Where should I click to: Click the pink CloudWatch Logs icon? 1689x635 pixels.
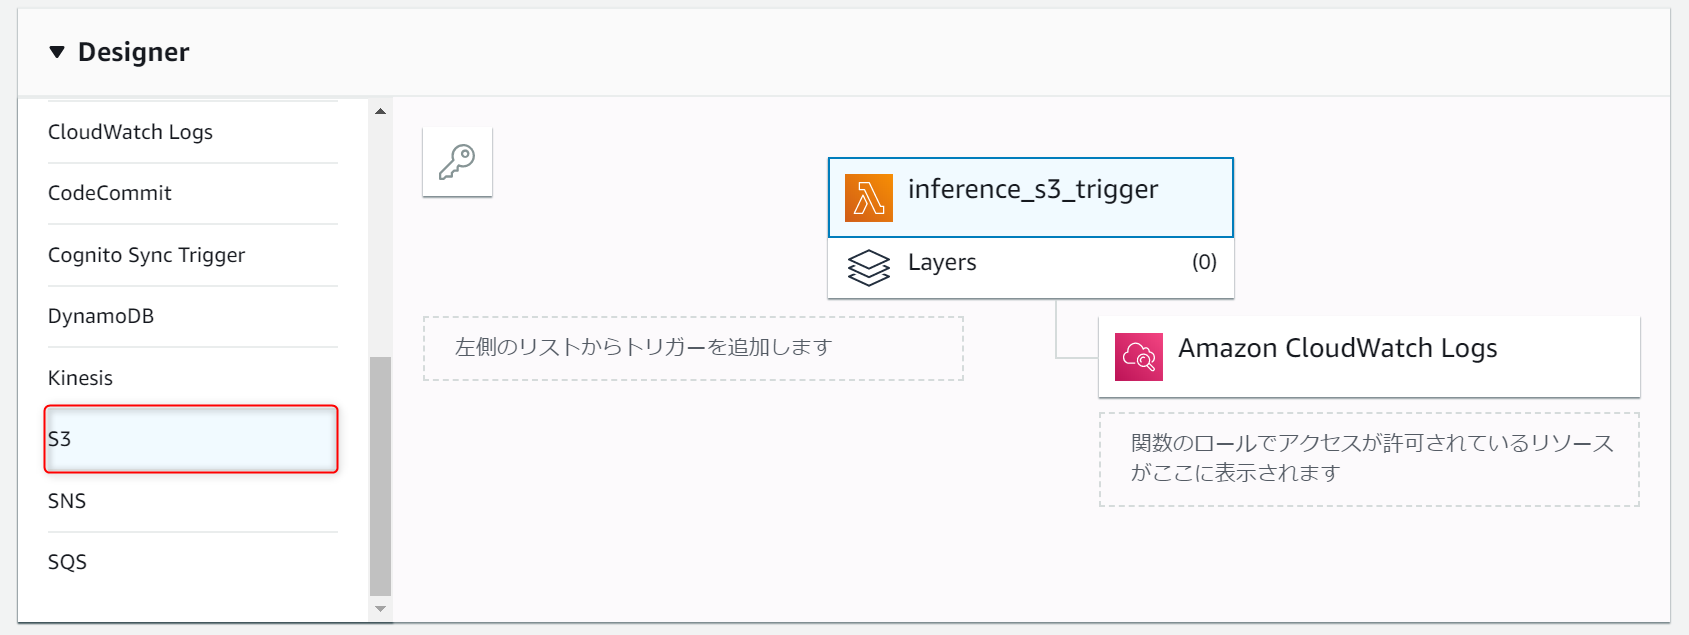pyautogui.click(x=1138, y=357)
